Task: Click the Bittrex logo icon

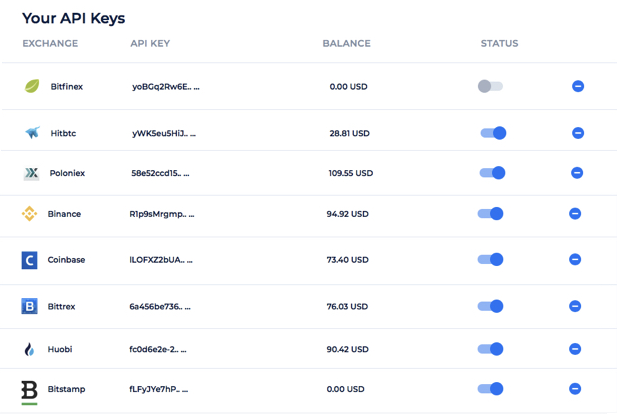Action: tap(30, 306)
